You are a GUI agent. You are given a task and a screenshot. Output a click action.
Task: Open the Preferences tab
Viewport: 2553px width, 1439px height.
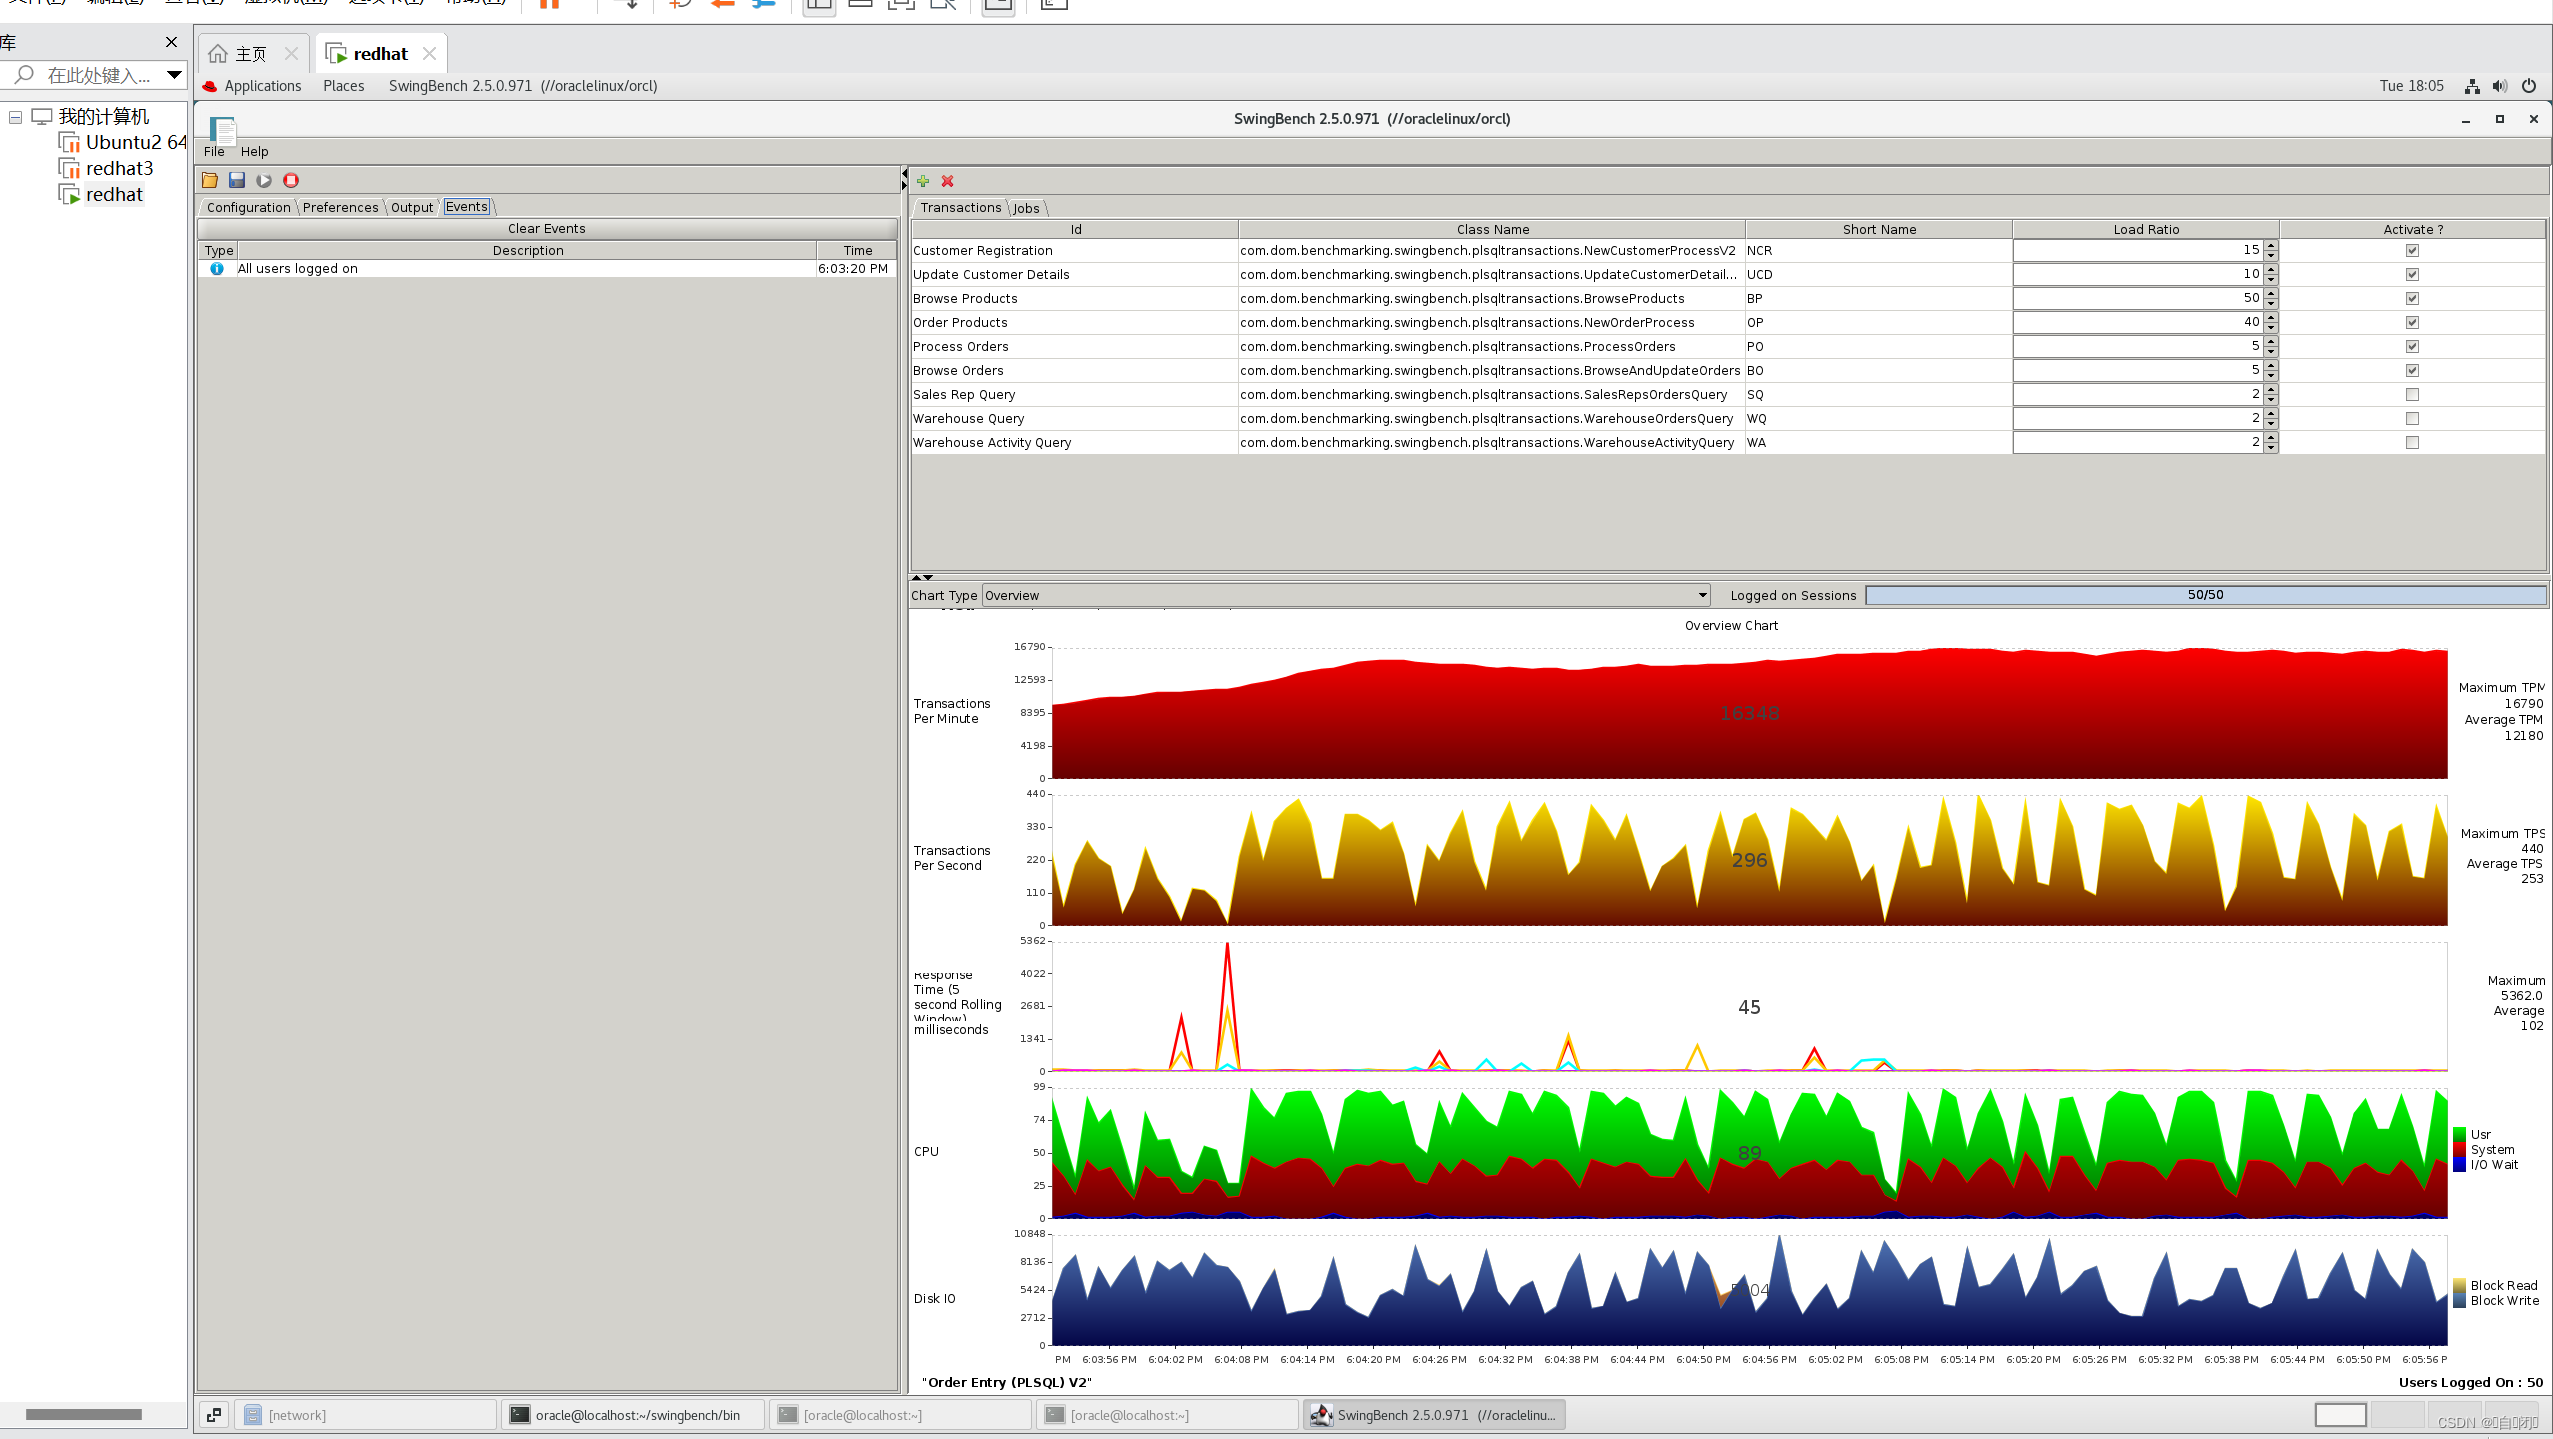340,208
